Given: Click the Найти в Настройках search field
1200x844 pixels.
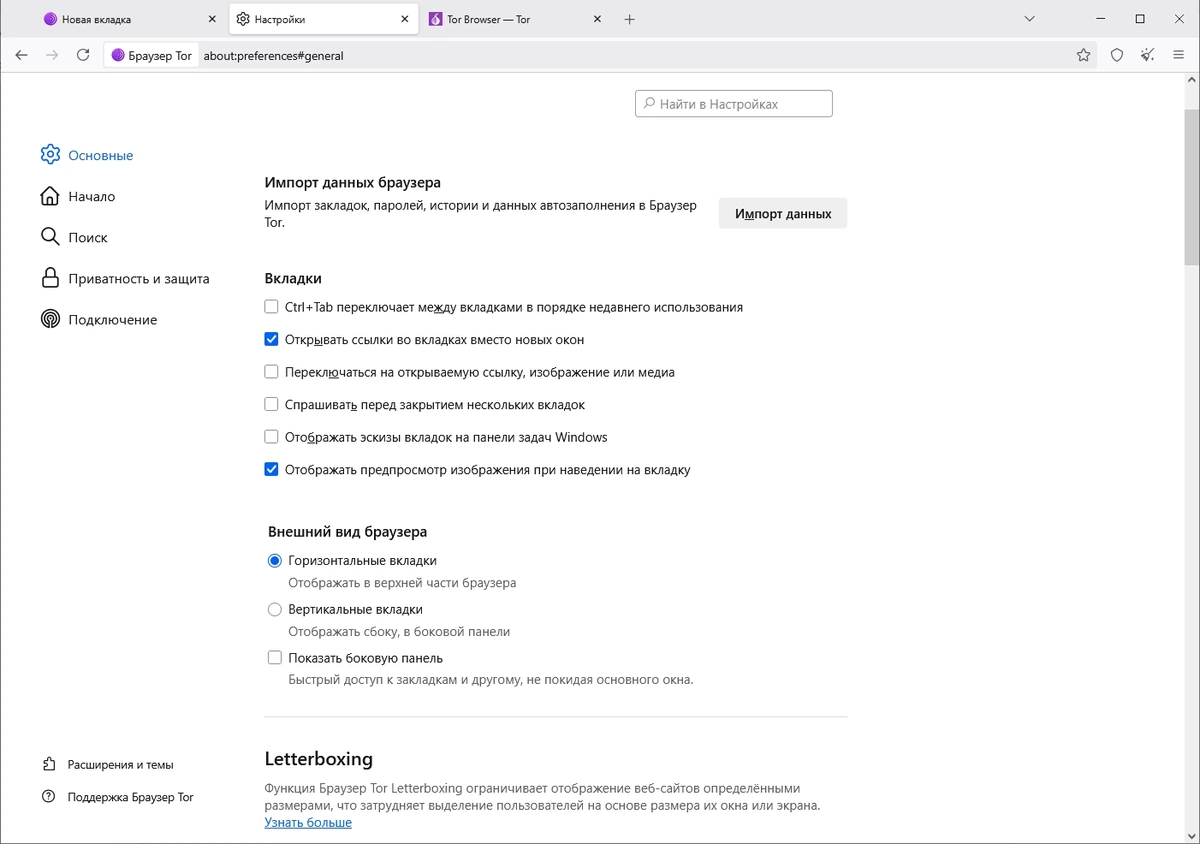Looking at the screenshot, I should tap(733, 104).
